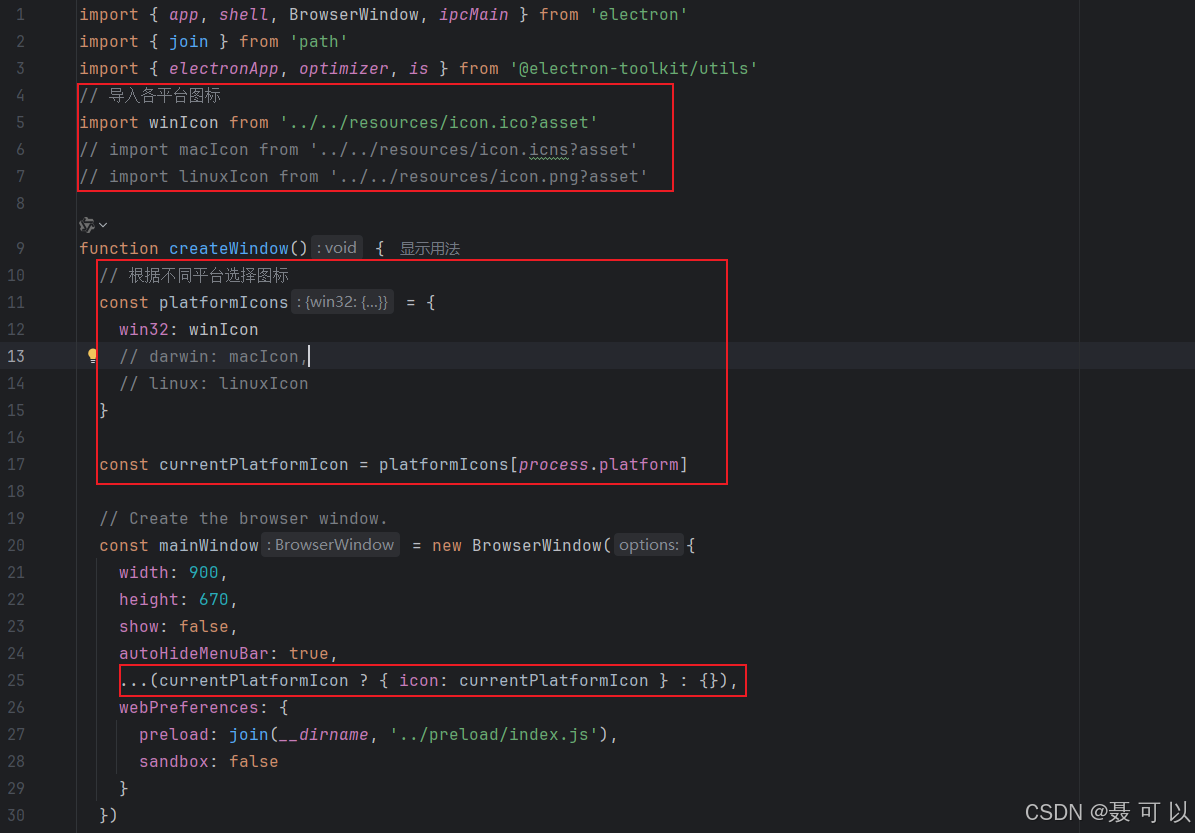1195x833 pixels.
Task: Select line number 13 in the gutter
Action: [x=16, y=356]
